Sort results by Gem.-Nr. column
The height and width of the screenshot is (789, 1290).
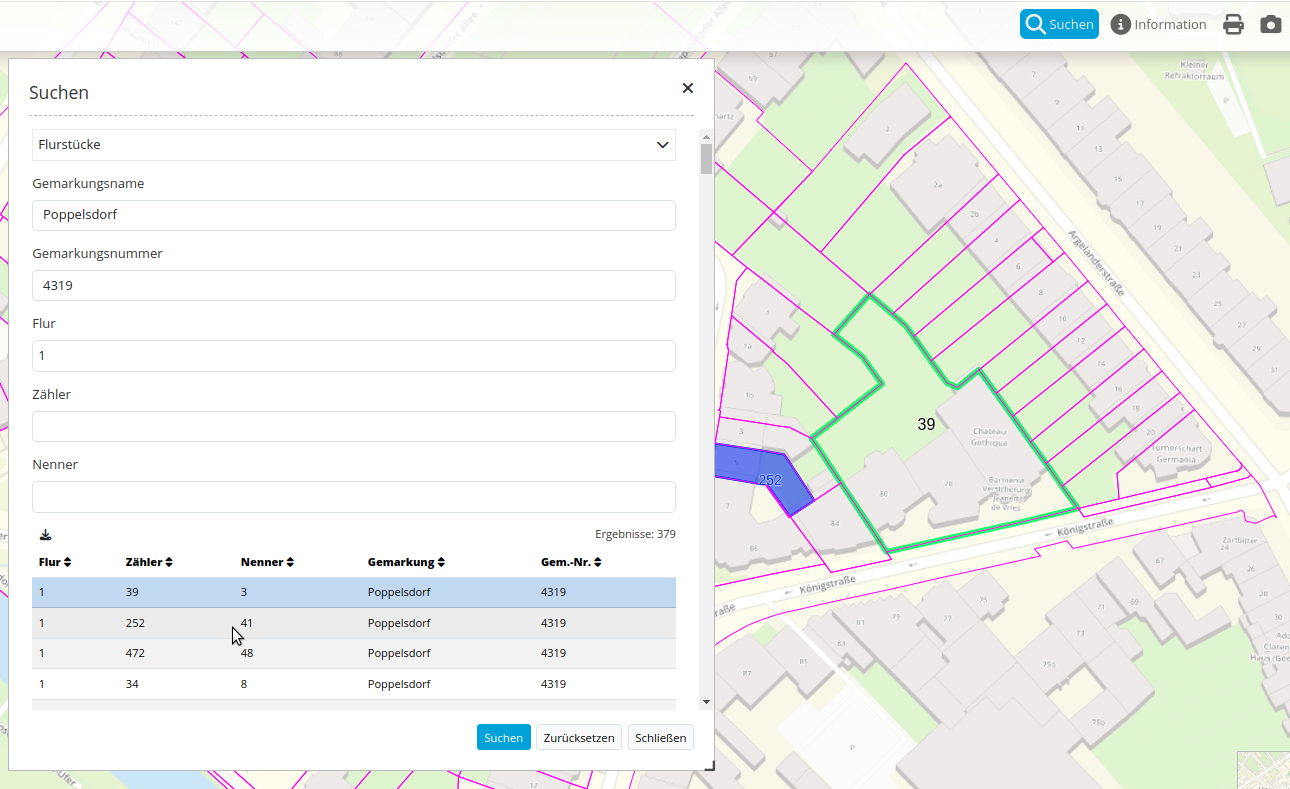[572, 562]
